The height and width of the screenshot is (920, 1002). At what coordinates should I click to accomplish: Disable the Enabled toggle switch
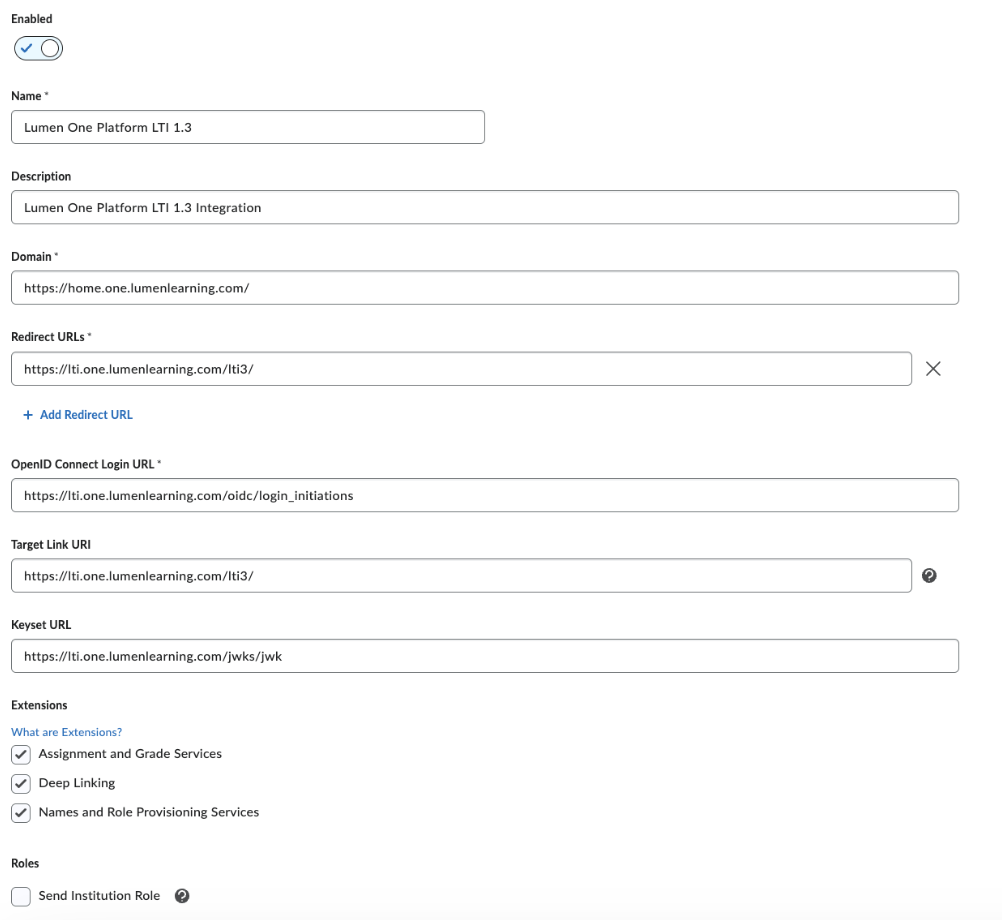(37, 47)
